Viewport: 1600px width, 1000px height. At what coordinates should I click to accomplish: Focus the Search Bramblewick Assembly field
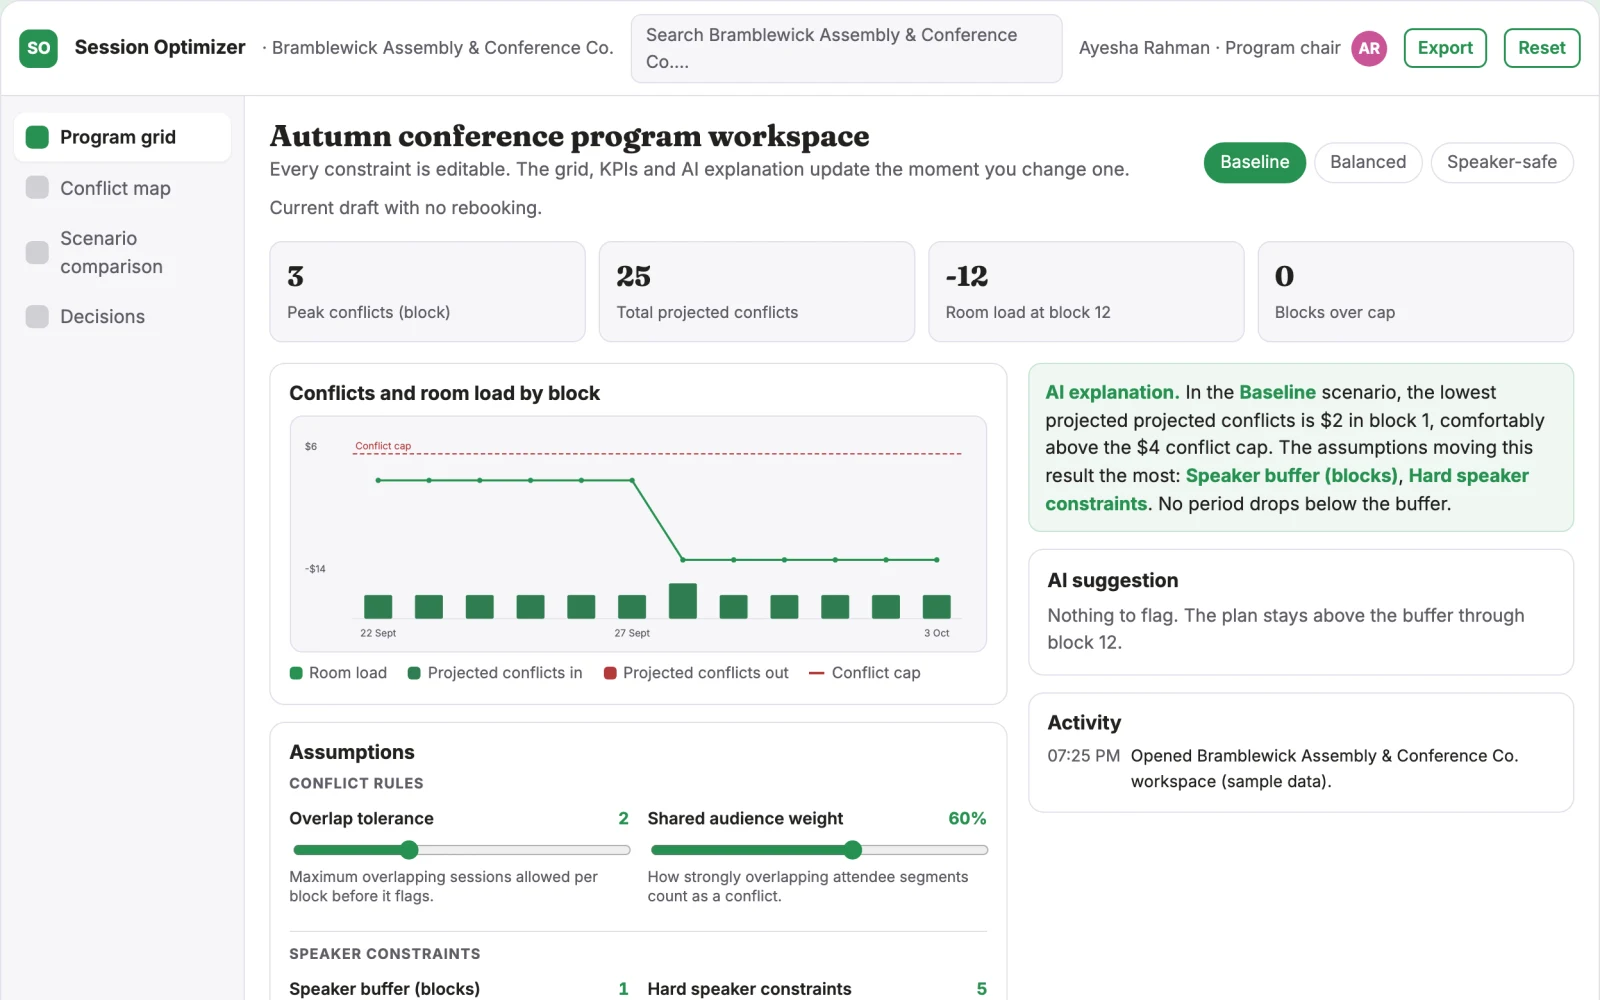click(x=846, y=48)
